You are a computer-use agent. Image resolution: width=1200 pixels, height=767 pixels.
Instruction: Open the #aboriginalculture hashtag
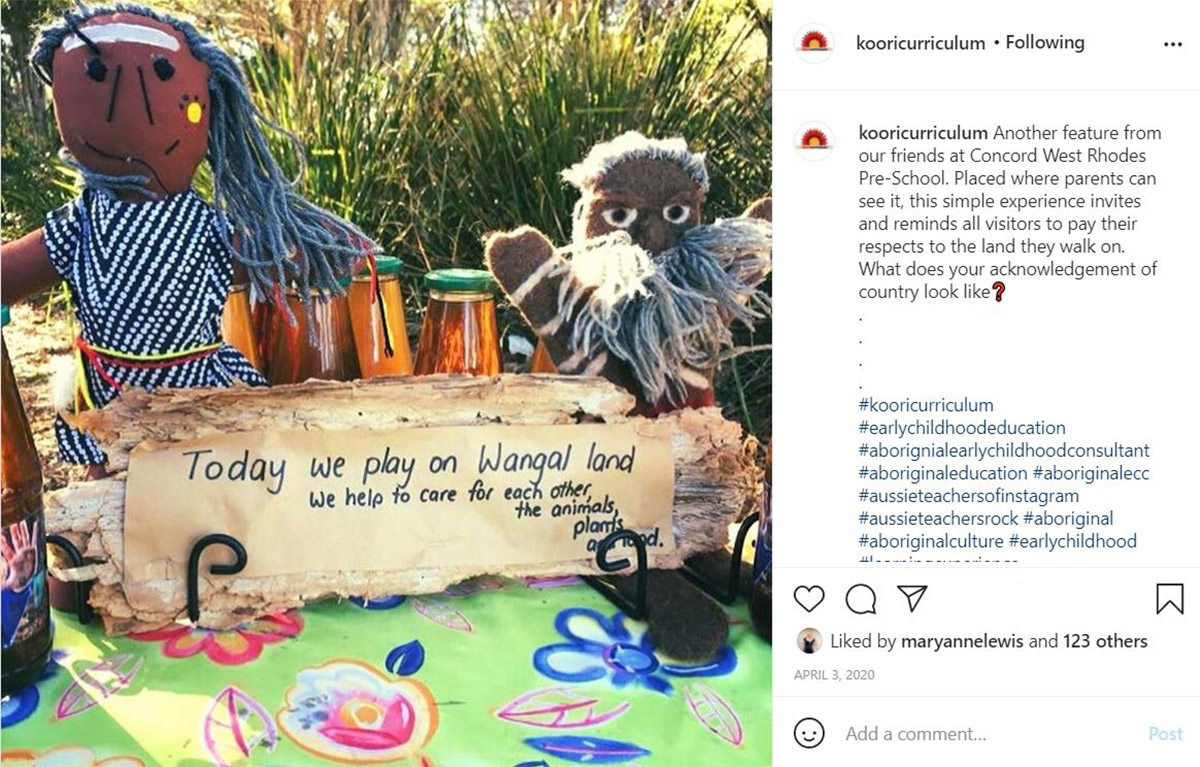coord(931,541)
